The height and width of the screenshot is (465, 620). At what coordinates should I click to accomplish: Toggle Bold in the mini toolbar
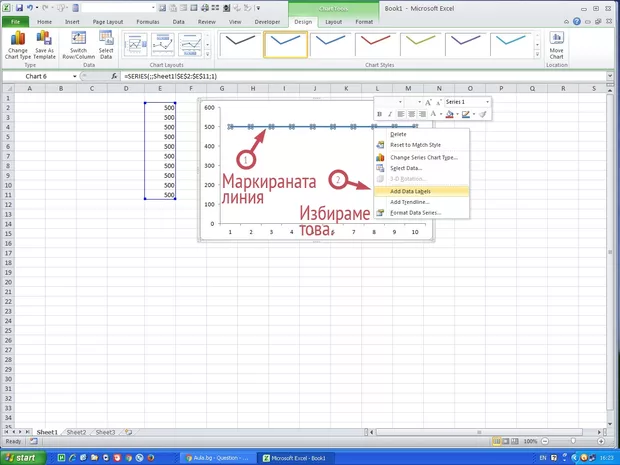(x=381, y=115)
